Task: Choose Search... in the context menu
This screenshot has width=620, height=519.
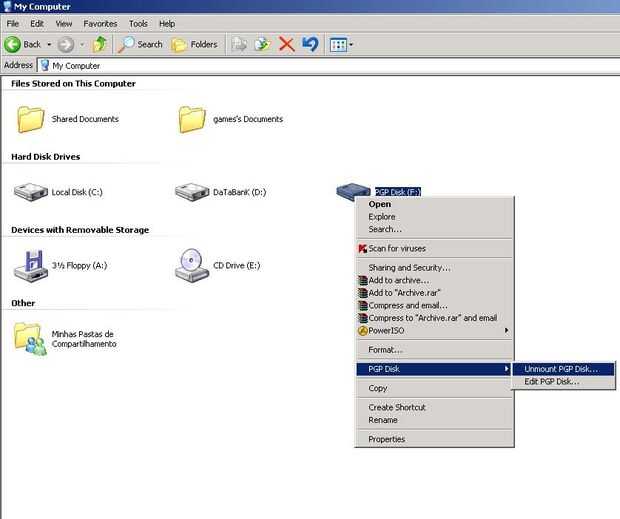Action: (x=435, y=229)
